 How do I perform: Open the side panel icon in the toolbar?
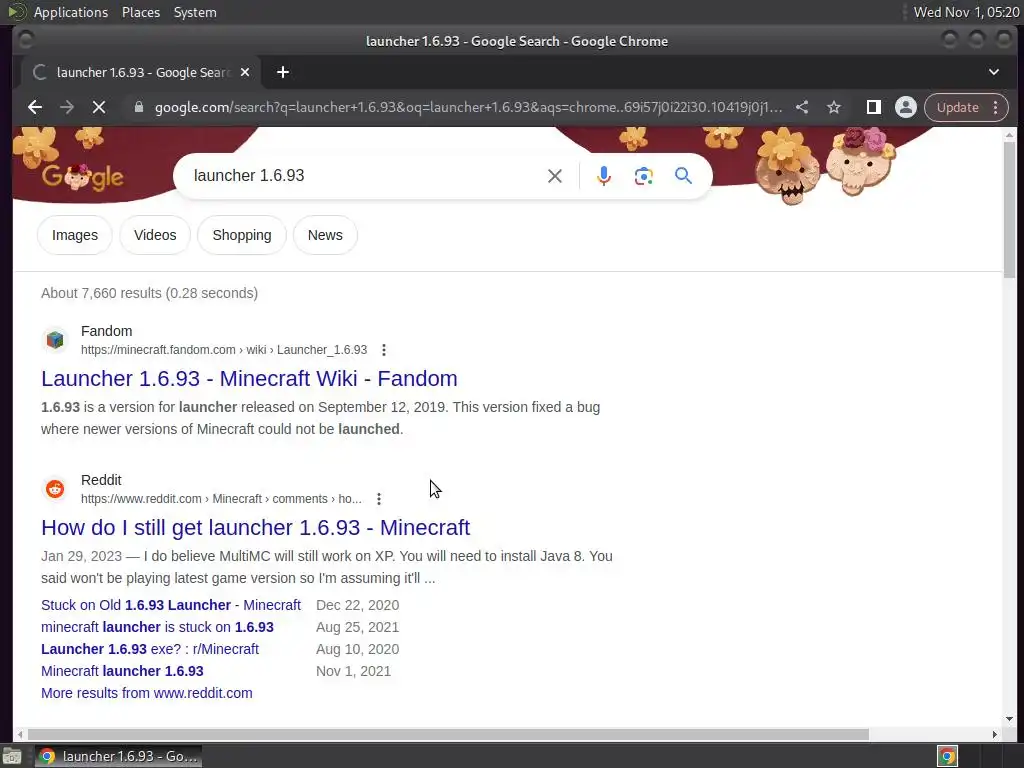click(x=873, y=107)
